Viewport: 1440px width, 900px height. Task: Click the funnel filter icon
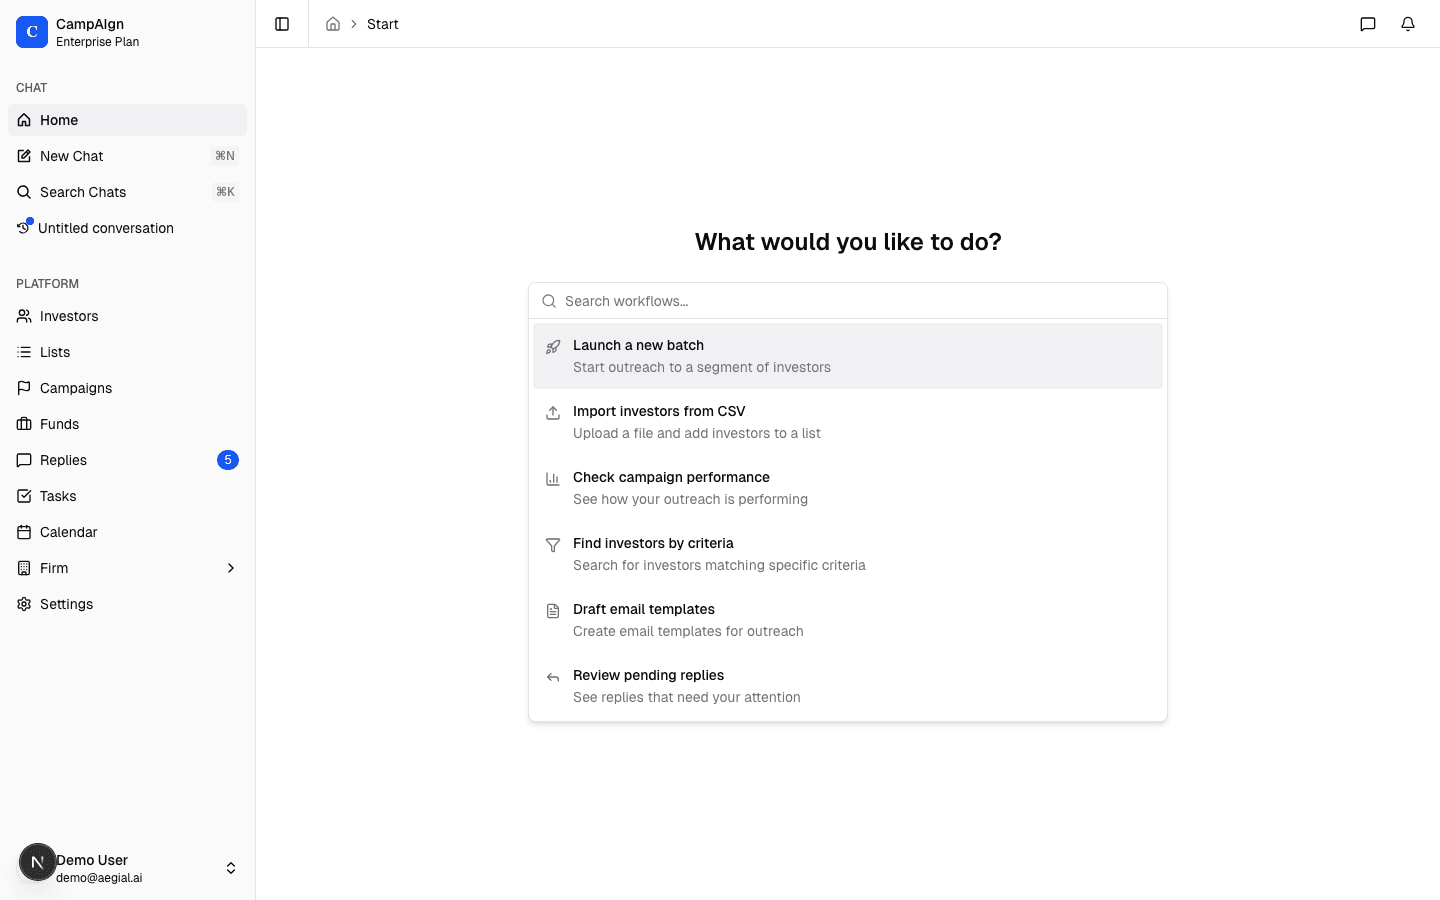pyautogui.click(x=553, y=545)
